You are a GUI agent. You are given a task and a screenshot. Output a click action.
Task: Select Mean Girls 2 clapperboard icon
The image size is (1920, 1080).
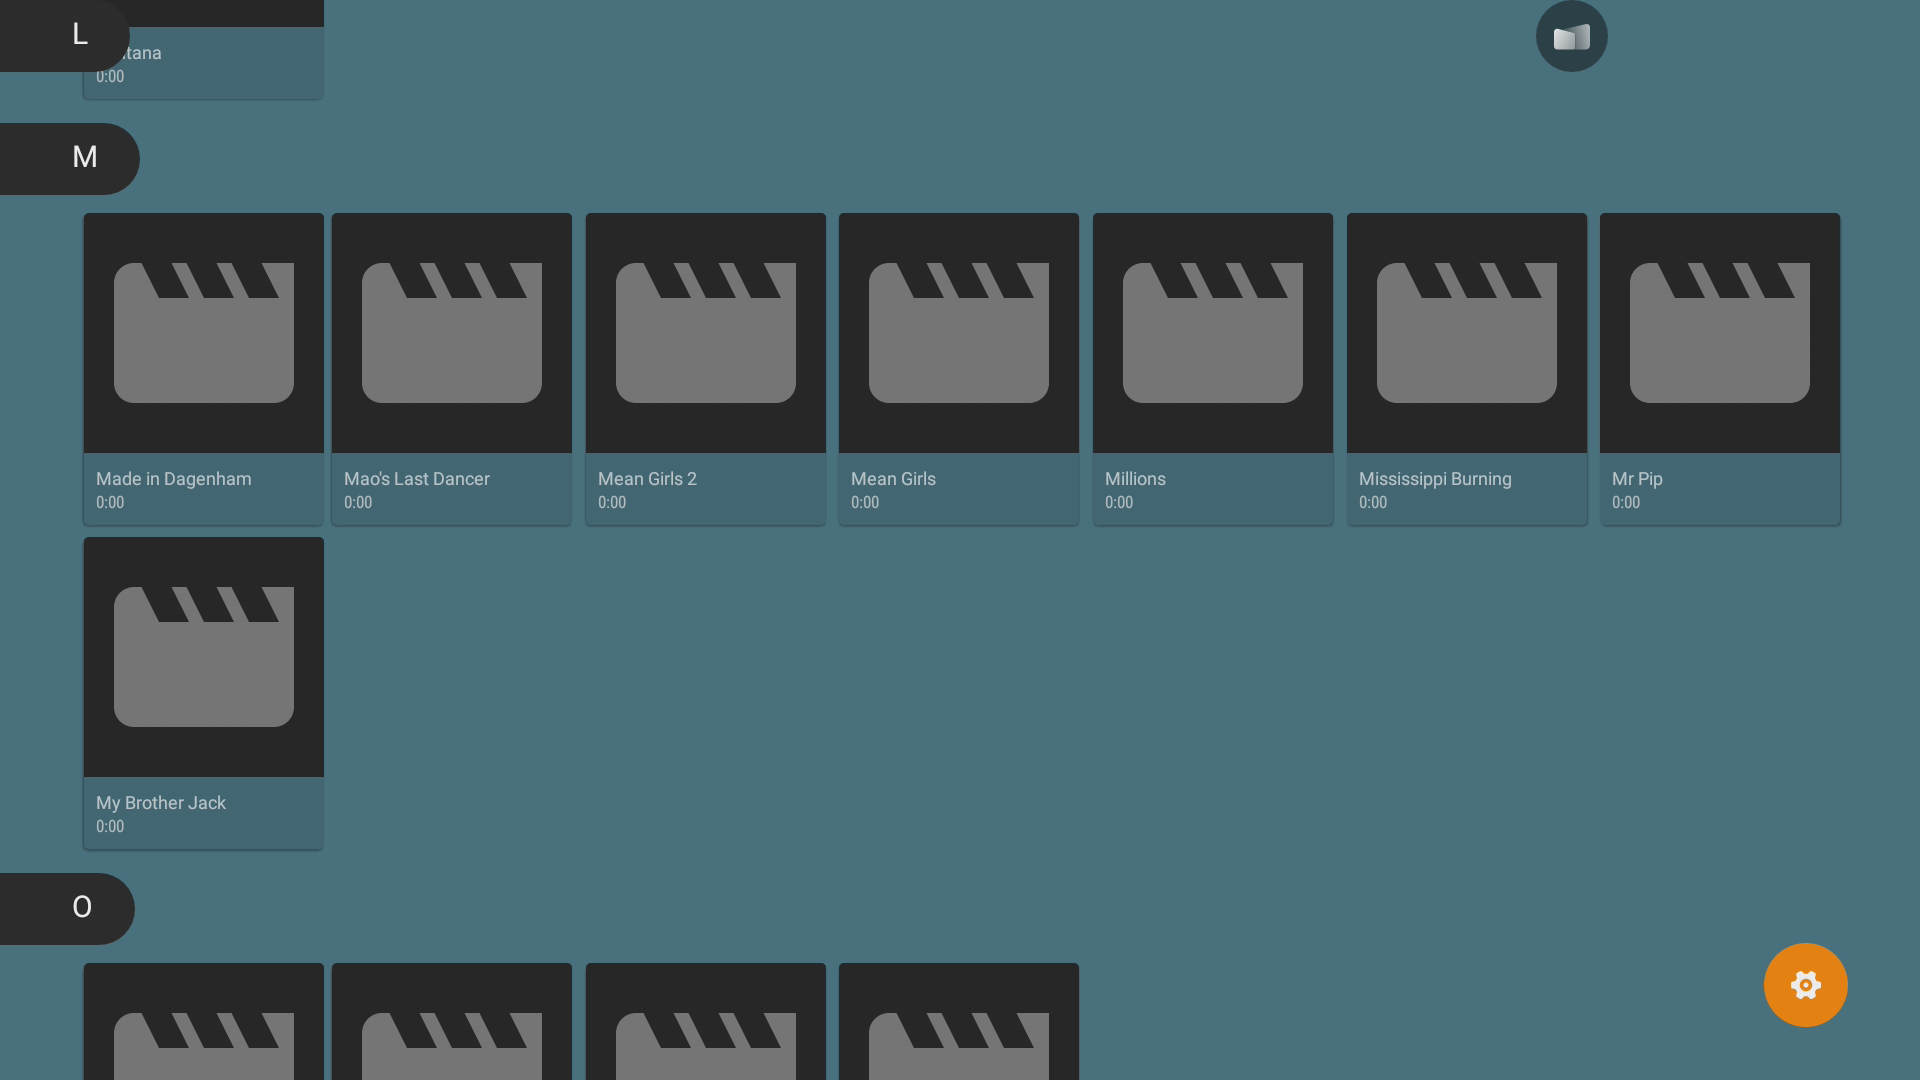click(x=706, y=333)
